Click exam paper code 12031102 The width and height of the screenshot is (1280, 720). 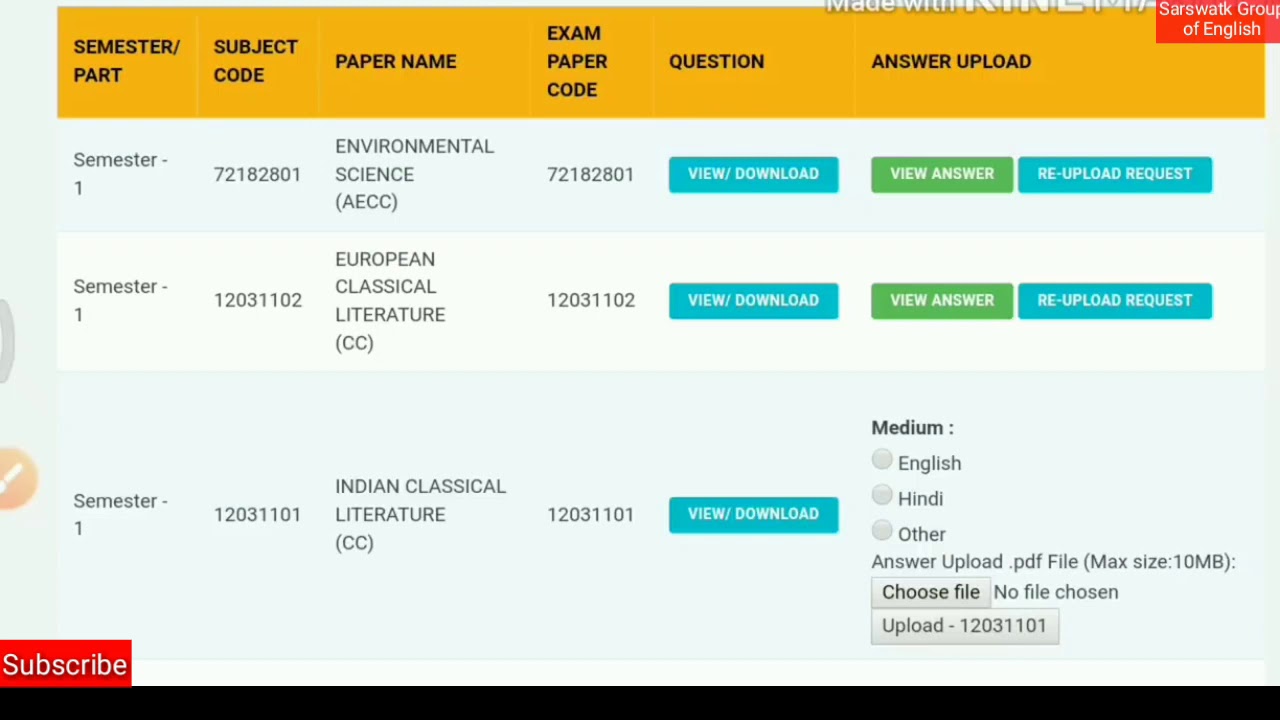click(591, 301)
